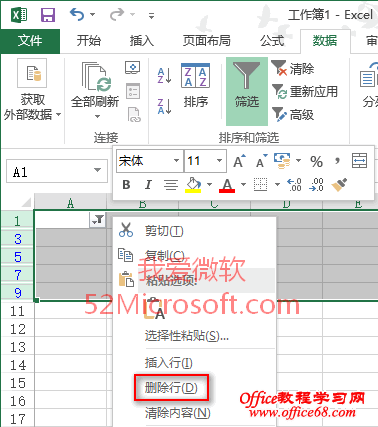Switch to the 开始 (Home) tab

point(88,41)
